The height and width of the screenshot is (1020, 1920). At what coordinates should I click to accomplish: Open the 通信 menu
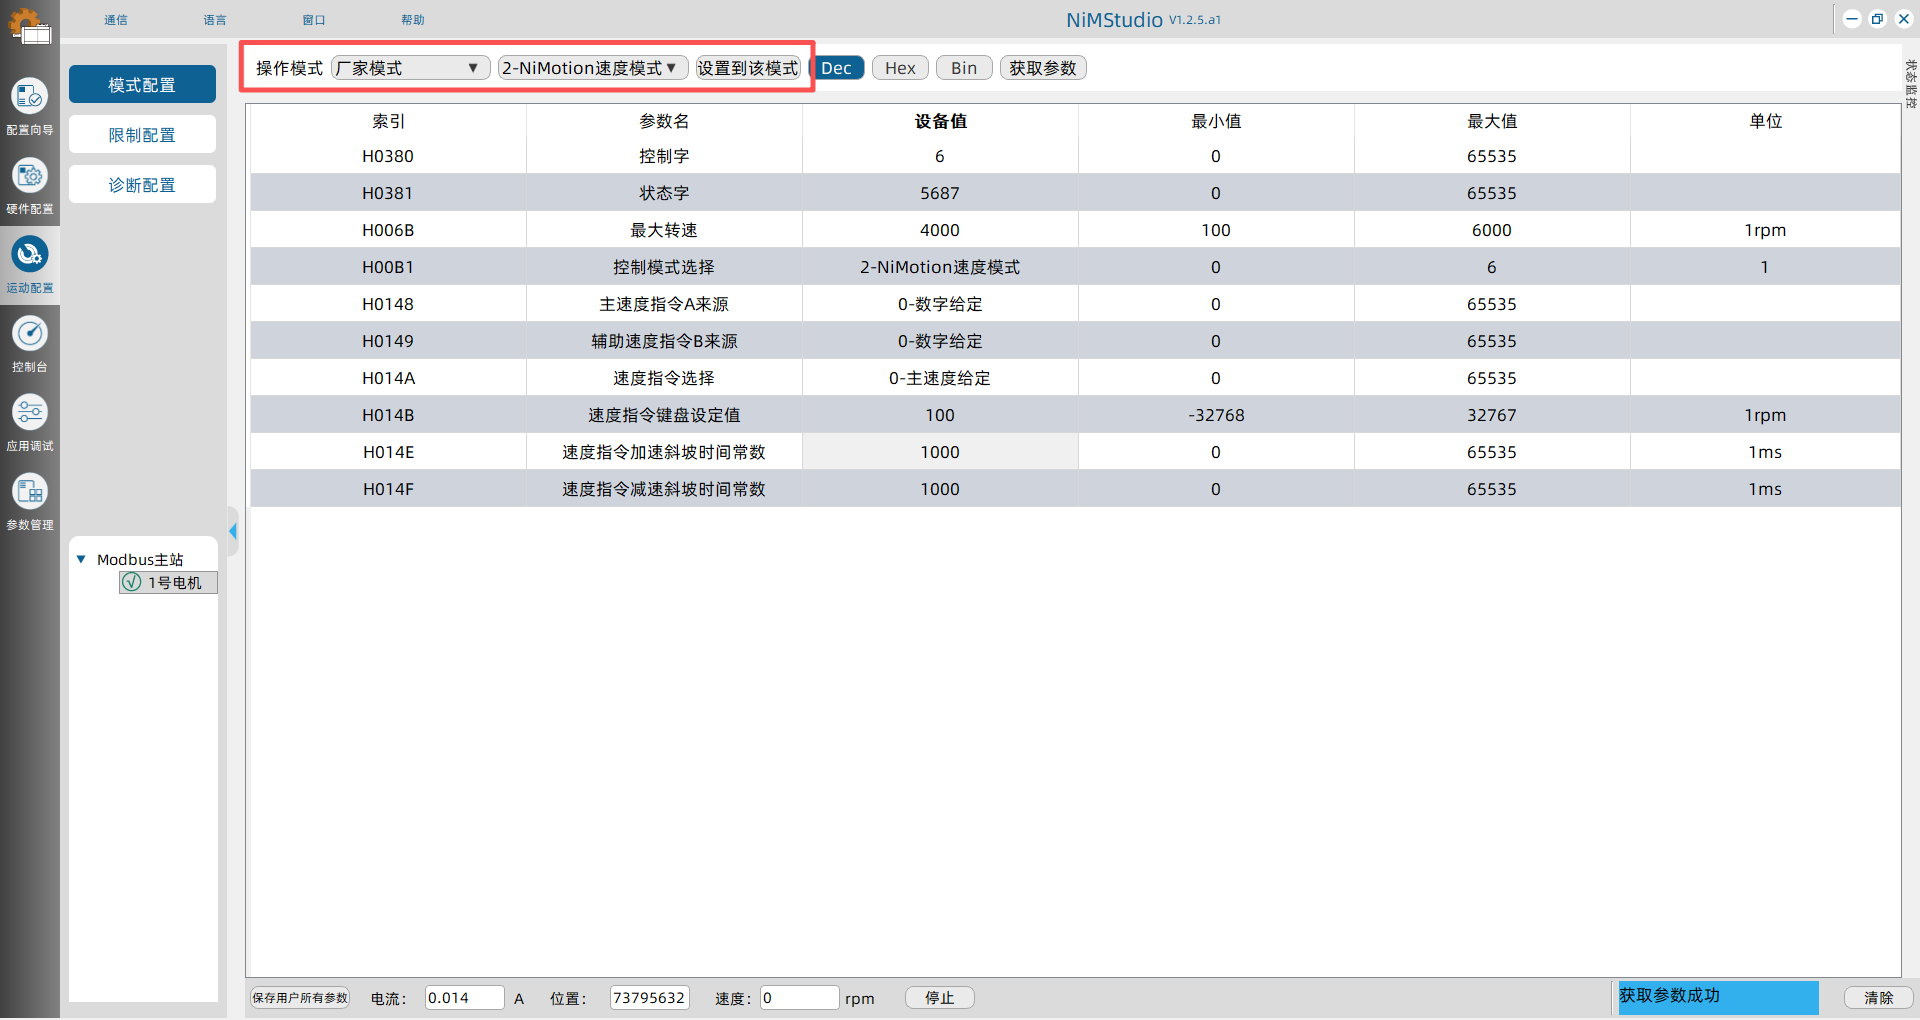pos(116,20)
